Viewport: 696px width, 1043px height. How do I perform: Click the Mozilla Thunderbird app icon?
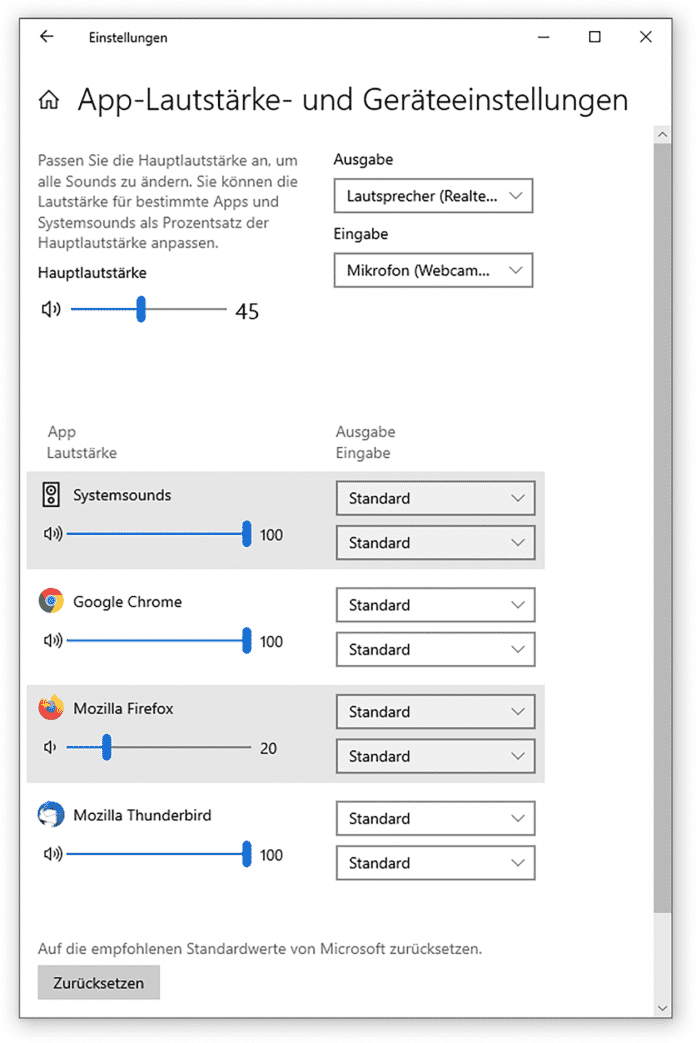click(x=51, y=815)
